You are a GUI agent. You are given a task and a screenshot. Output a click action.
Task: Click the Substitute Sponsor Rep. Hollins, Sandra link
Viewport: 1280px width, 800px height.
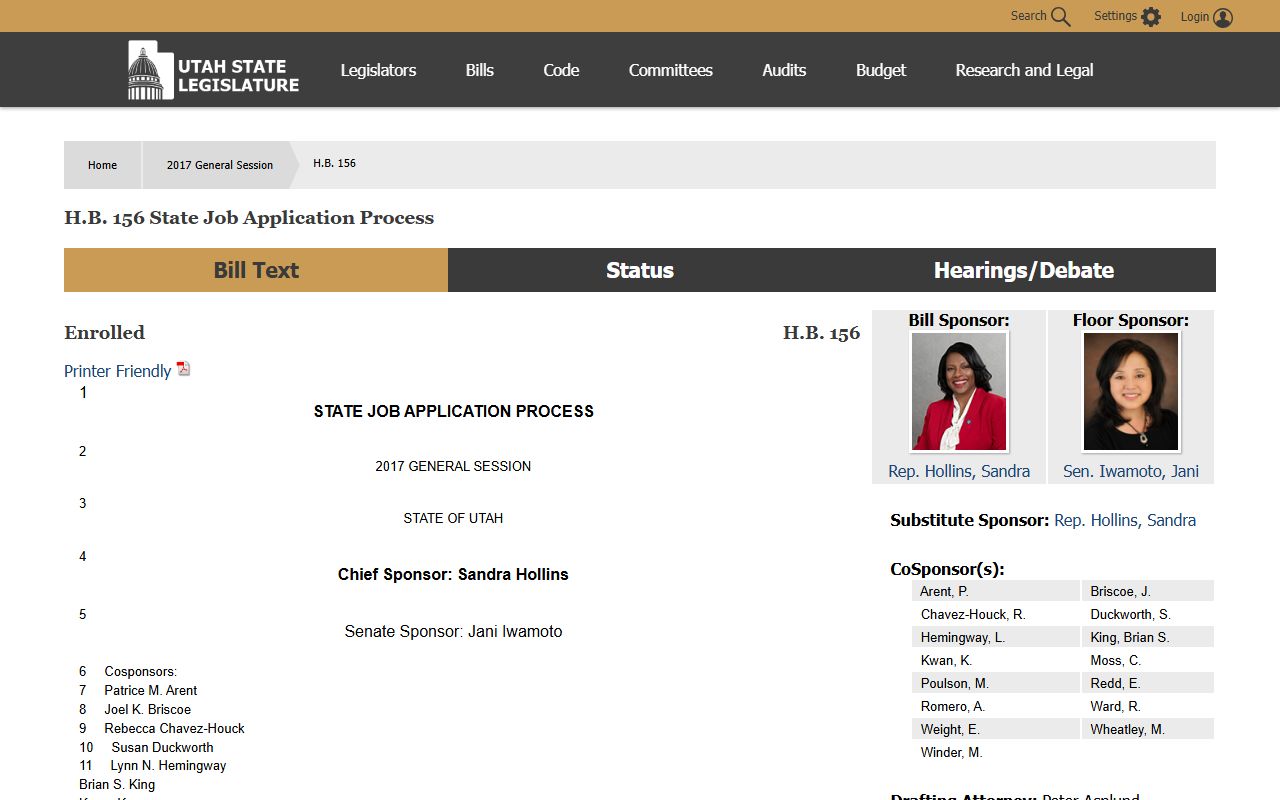click(1125, 520)
